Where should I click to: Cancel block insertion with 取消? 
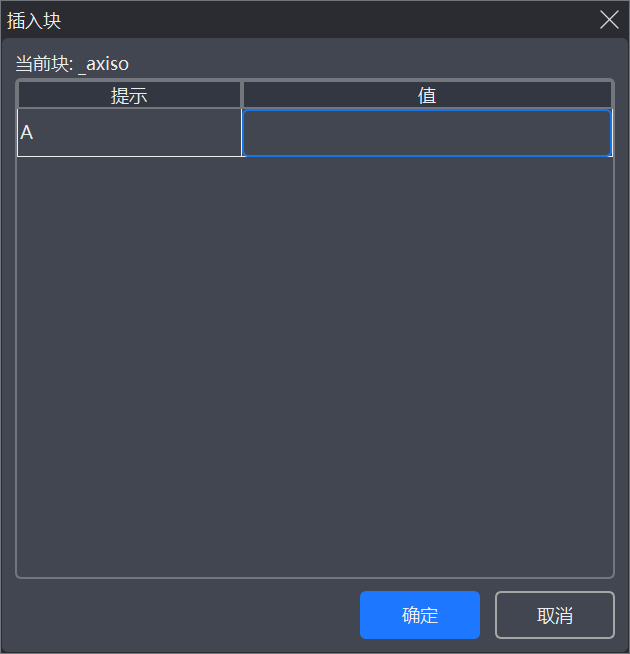coord(554,615)
